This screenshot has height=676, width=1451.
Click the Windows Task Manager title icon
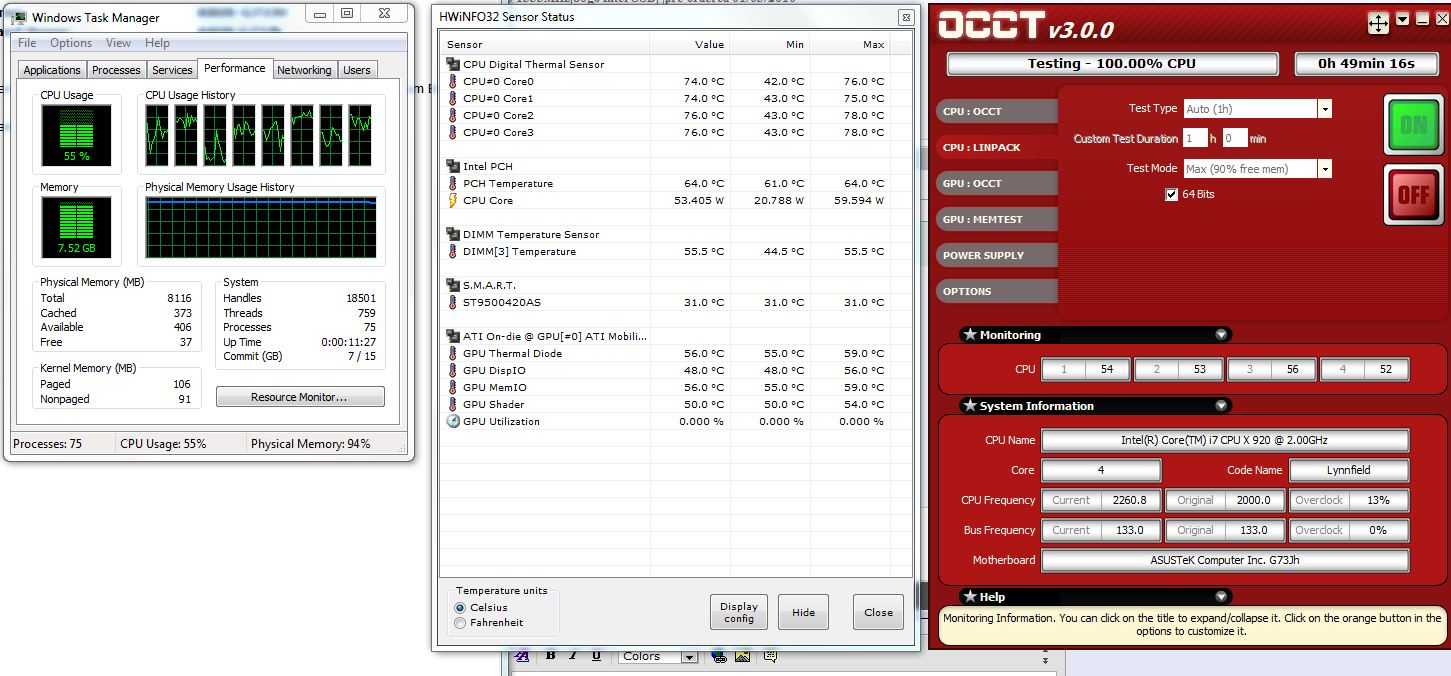[19, 17]
